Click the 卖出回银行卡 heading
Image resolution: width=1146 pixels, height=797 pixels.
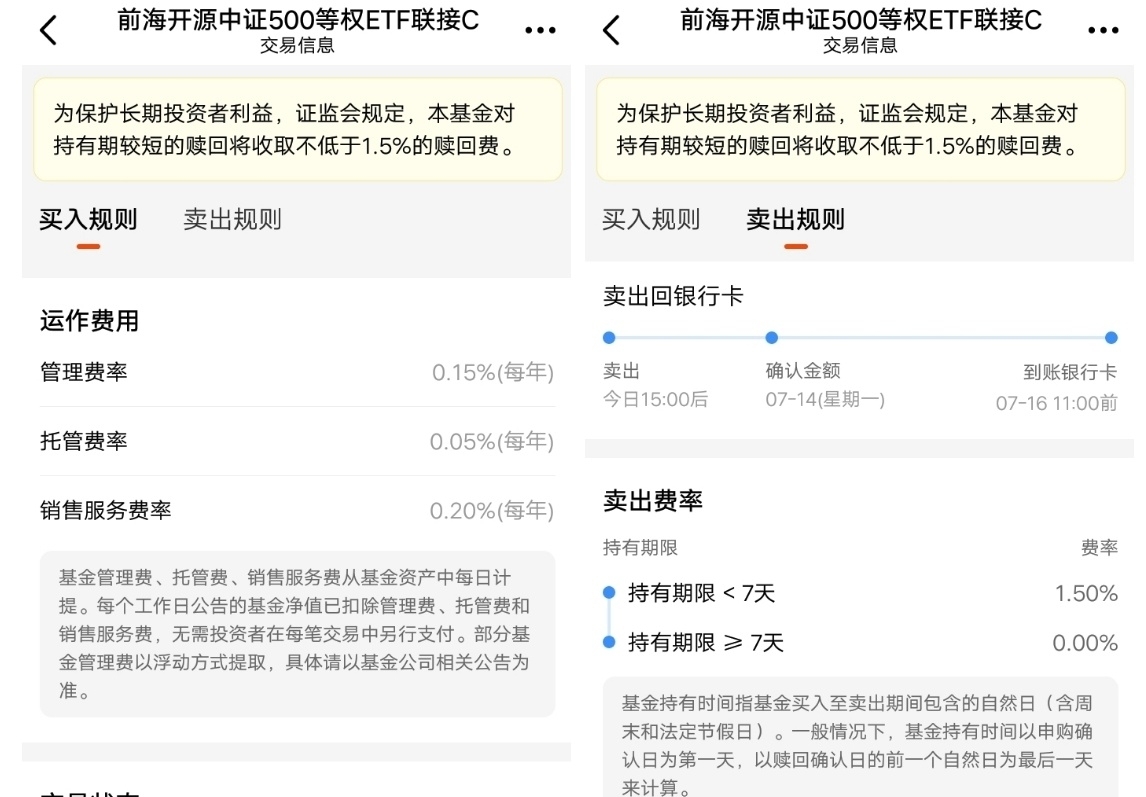pos(673,296)
